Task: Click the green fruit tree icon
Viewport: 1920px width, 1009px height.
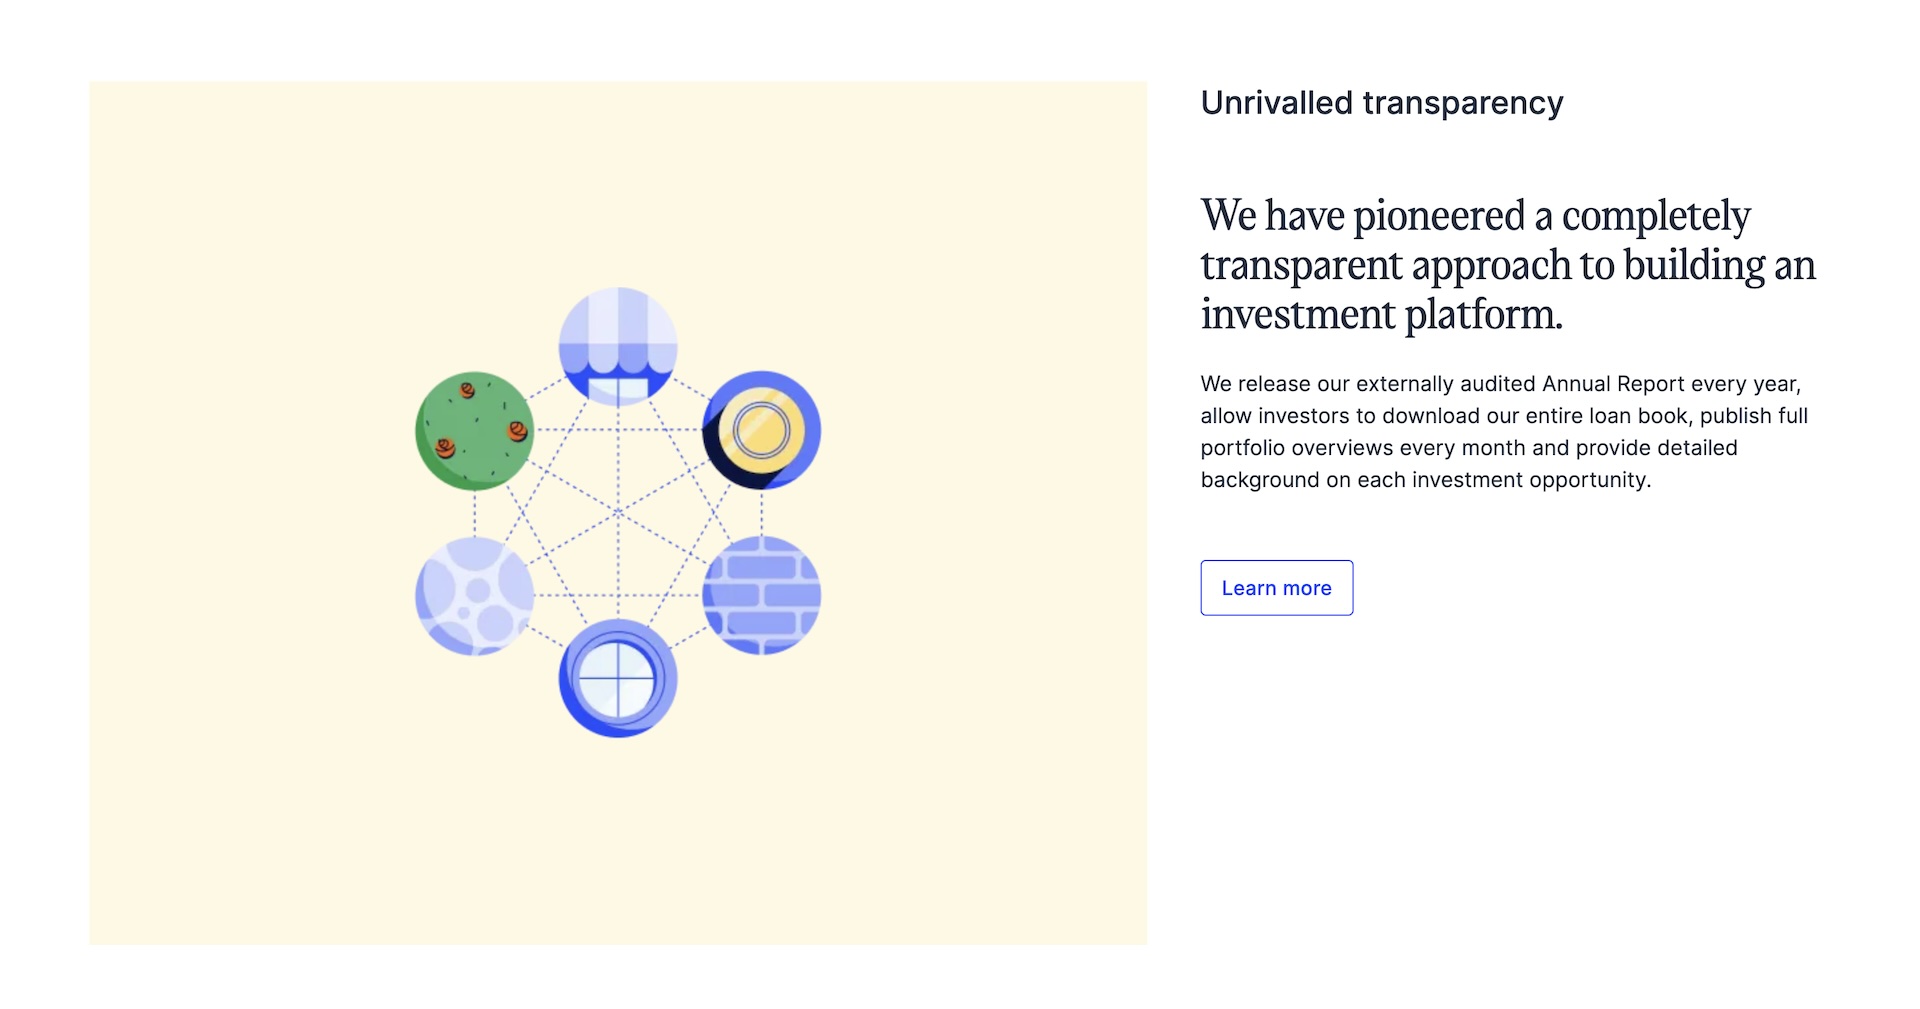Action: [474, 431]
